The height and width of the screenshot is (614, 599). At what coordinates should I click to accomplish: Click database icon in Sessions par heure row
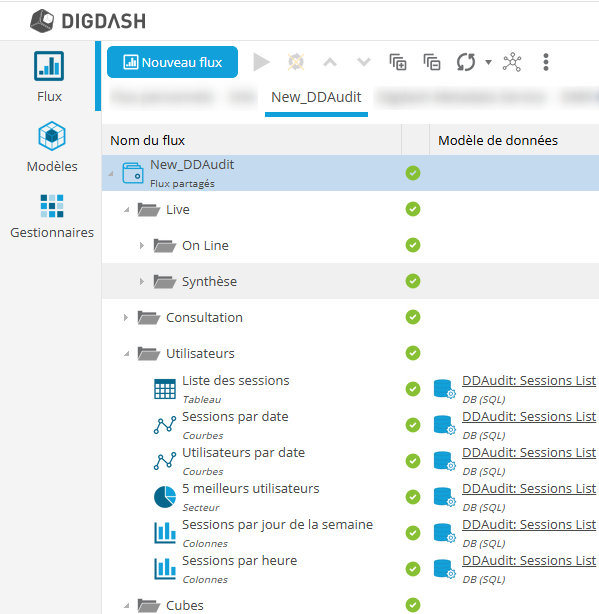click(x=444, y=569)
